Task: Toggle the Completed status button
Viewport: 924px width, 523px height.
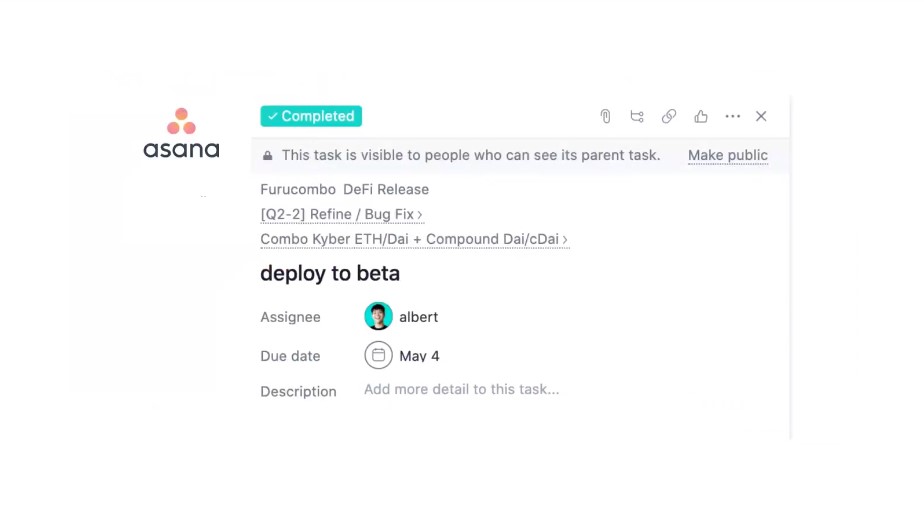Action: pyautogui.click(x=311, y=116)
